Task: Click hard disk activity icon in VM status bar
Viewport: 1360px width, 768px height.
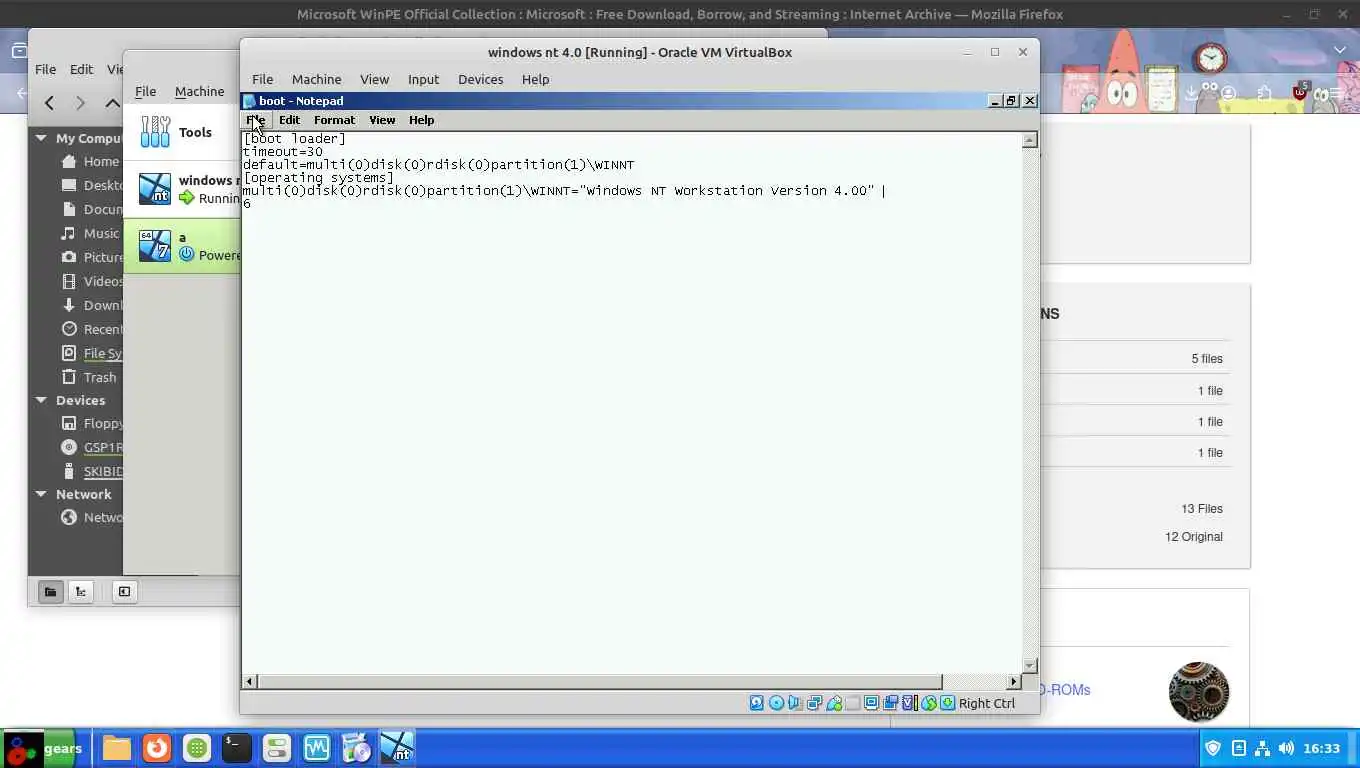Action: 757,703
